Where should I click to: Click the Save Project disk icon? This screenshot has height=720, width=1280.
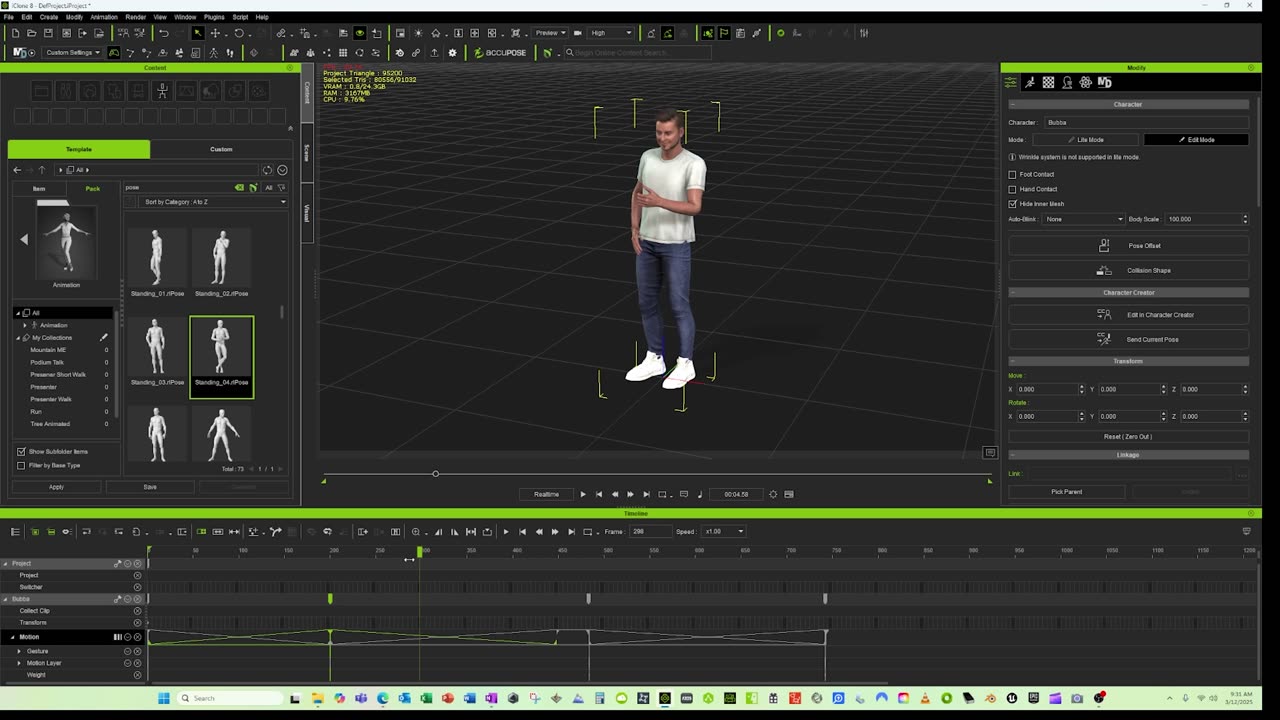pyautogui.click(x=47, y=33)
